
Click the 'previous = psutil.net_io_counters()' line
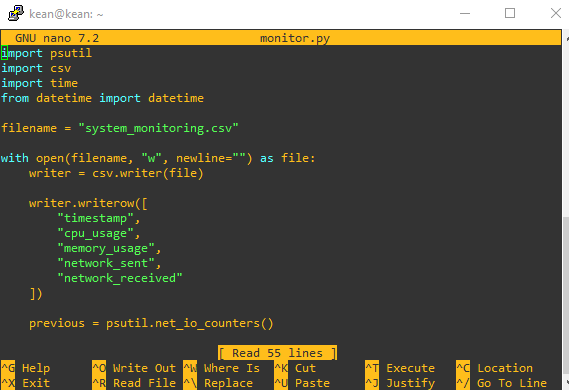[x=151, y=323]
